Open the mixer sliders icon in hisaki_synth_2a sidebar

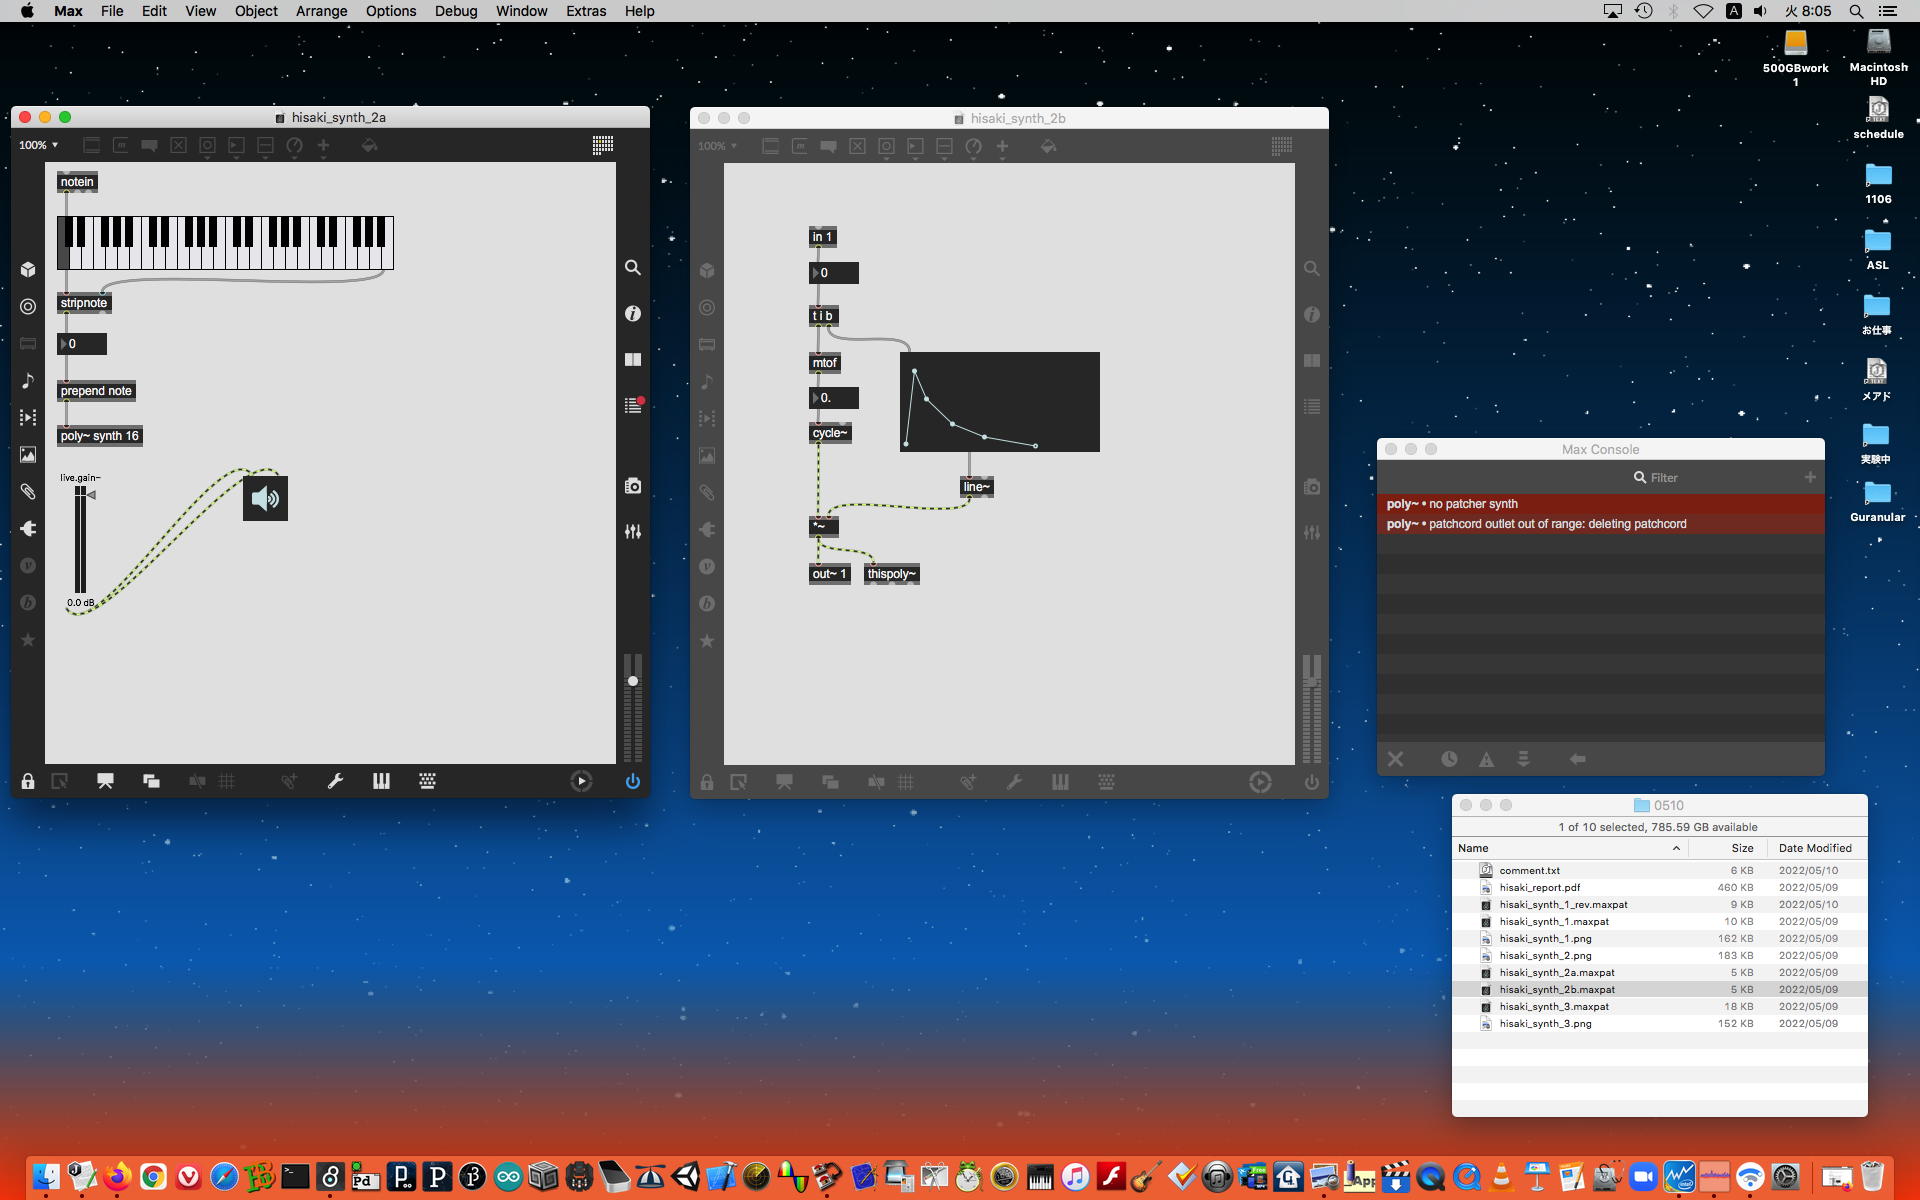[633, 532]
